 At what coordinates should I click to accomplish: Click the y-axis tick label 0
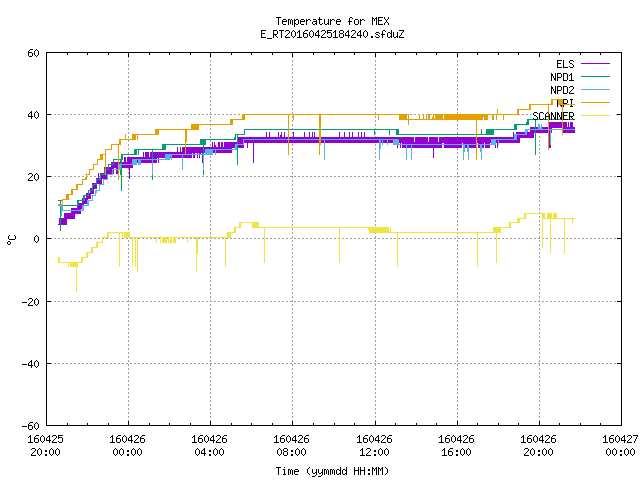point(37,239)
